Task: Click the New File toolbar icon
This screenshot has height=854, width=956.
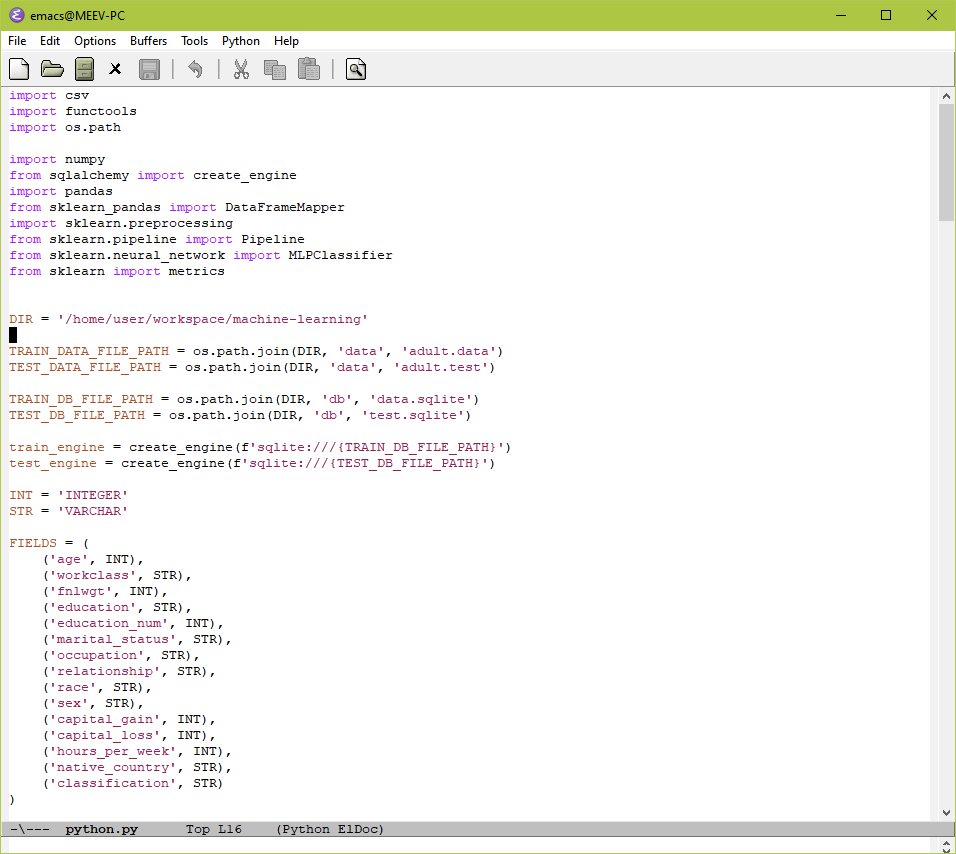Action: click(x=19, y=69)
